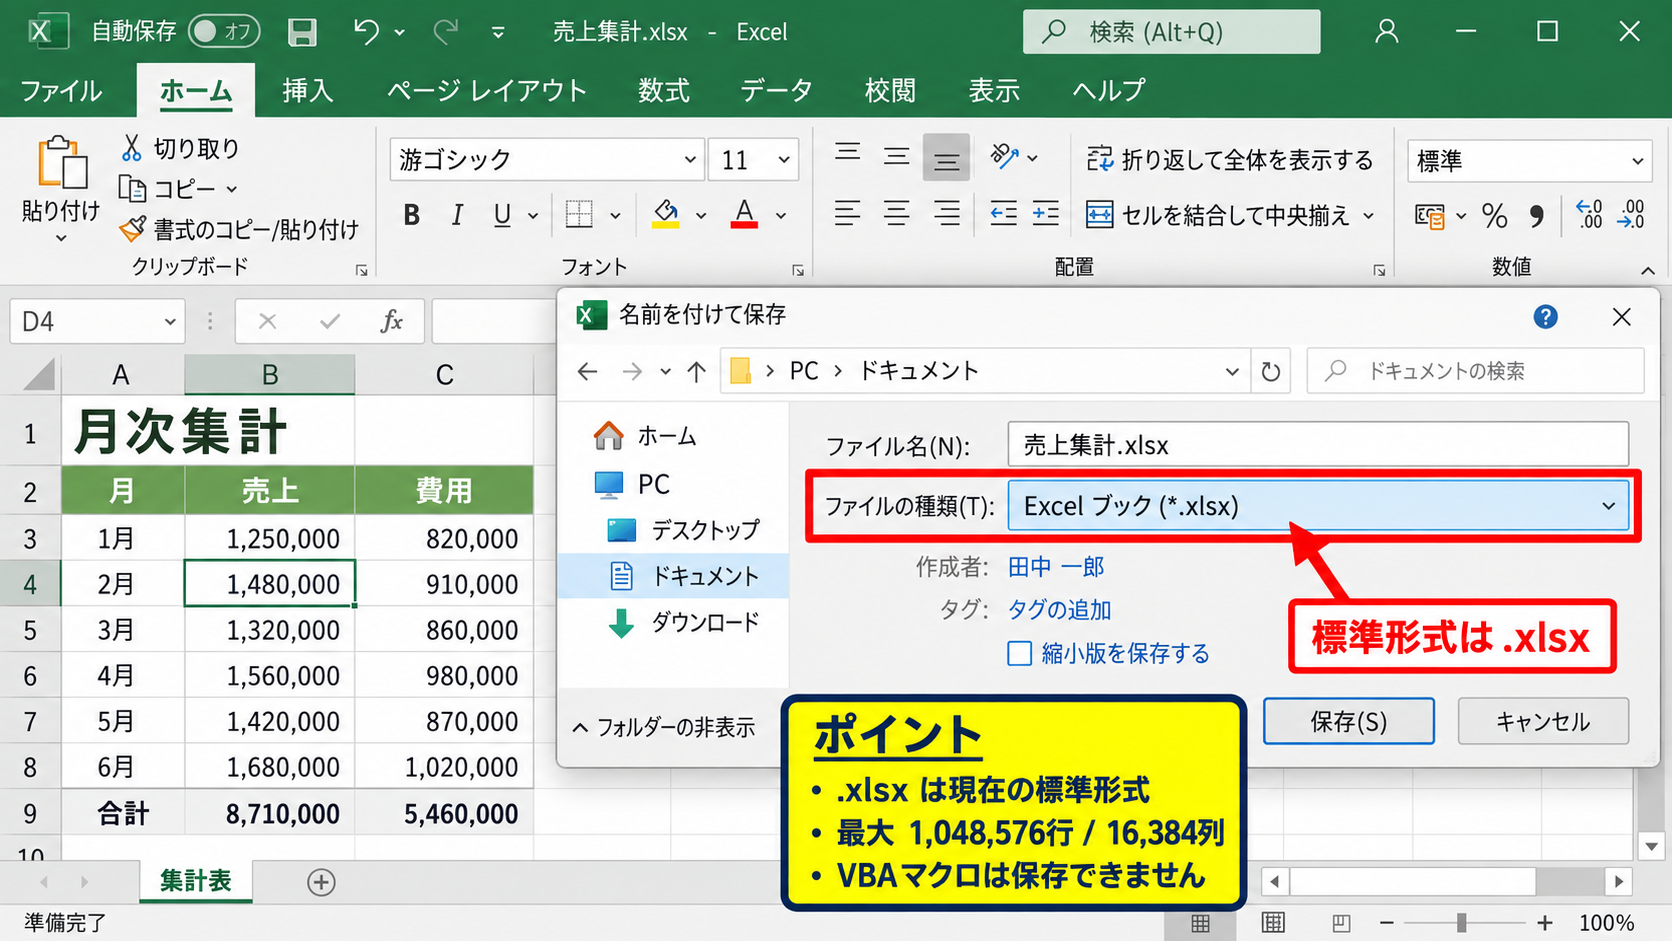Toggle Bold formatting
Image resolution: width=1672 pixels, height=941 pixels.
point(411,215)
